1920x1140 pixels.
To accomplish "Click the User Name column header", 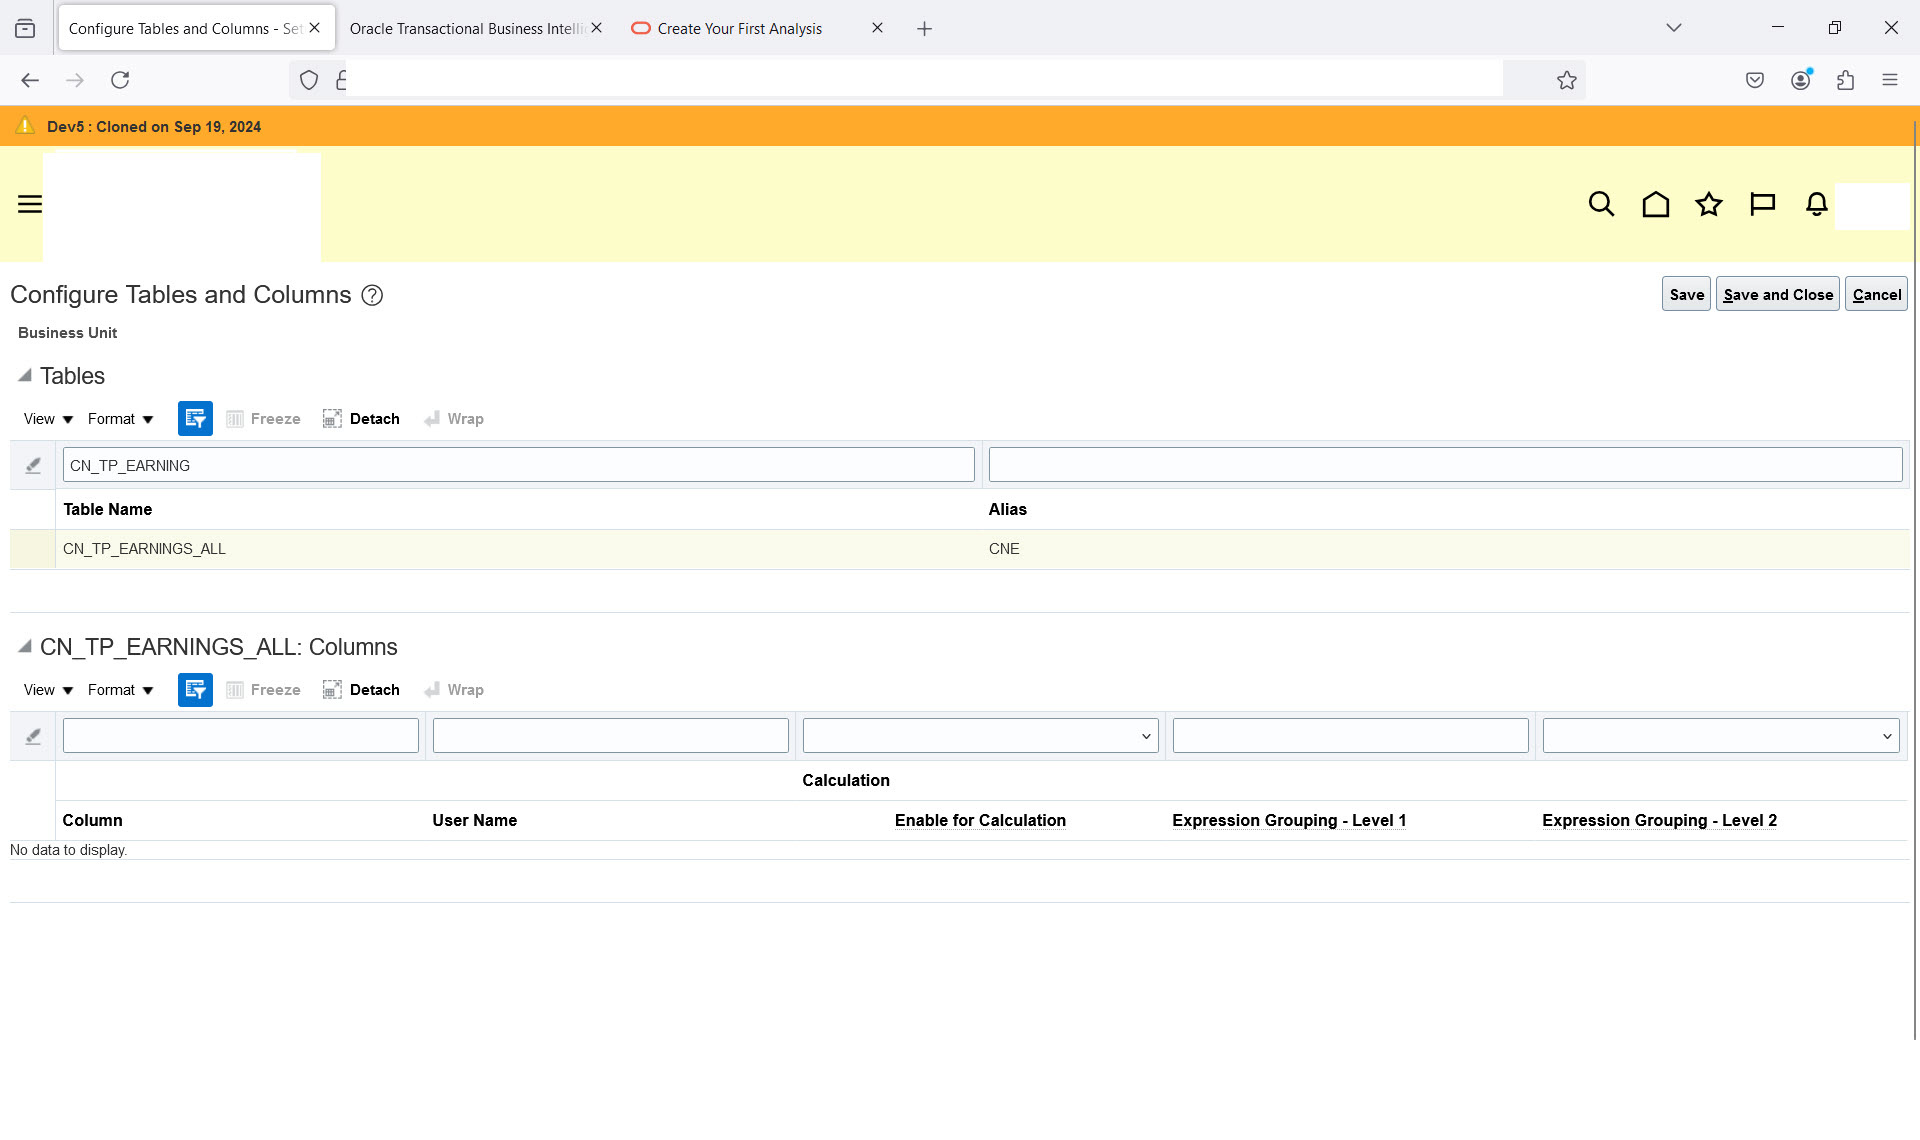I will pyautogui.click(x=474, y=820).
